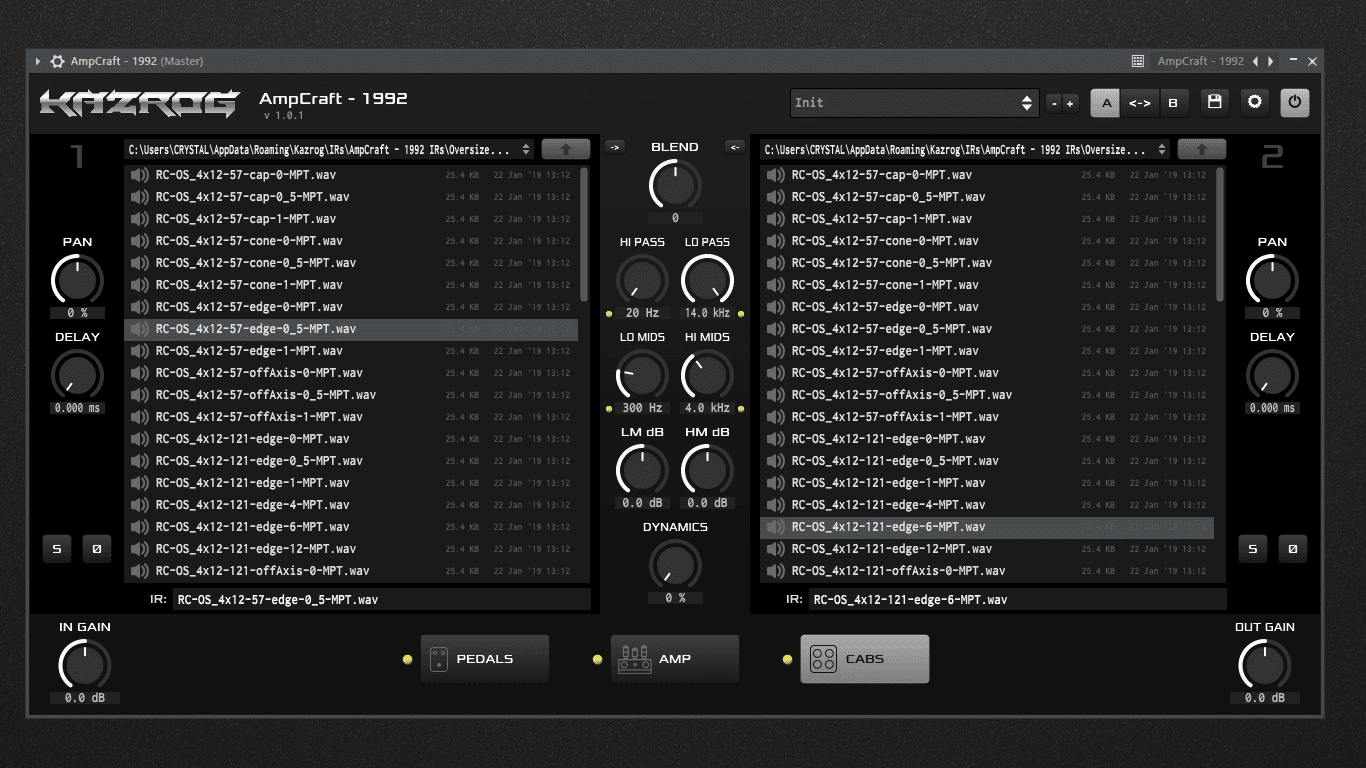The image size is (1366, 768).
Task: Toggle the lo pass LED beside 14.0 kHz
Action: click(741, 313)
